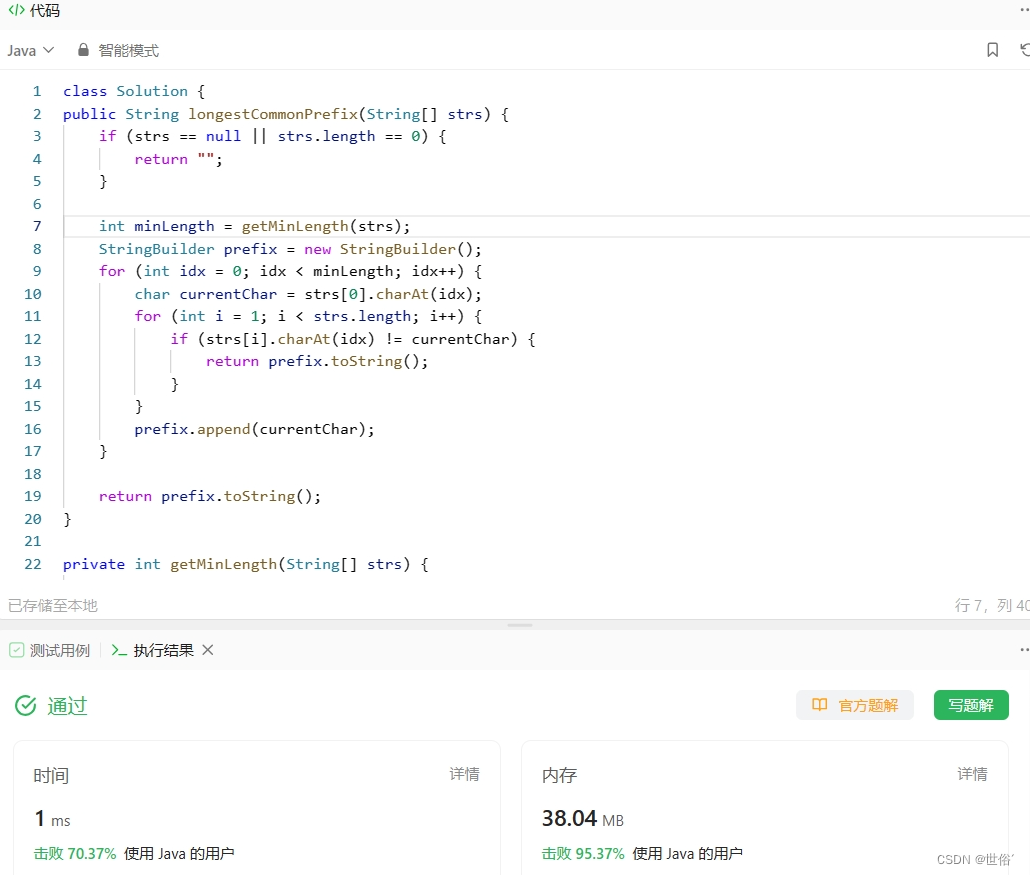
Task: Click the 写题解 write solution button
Action: [x=971, y=705]
